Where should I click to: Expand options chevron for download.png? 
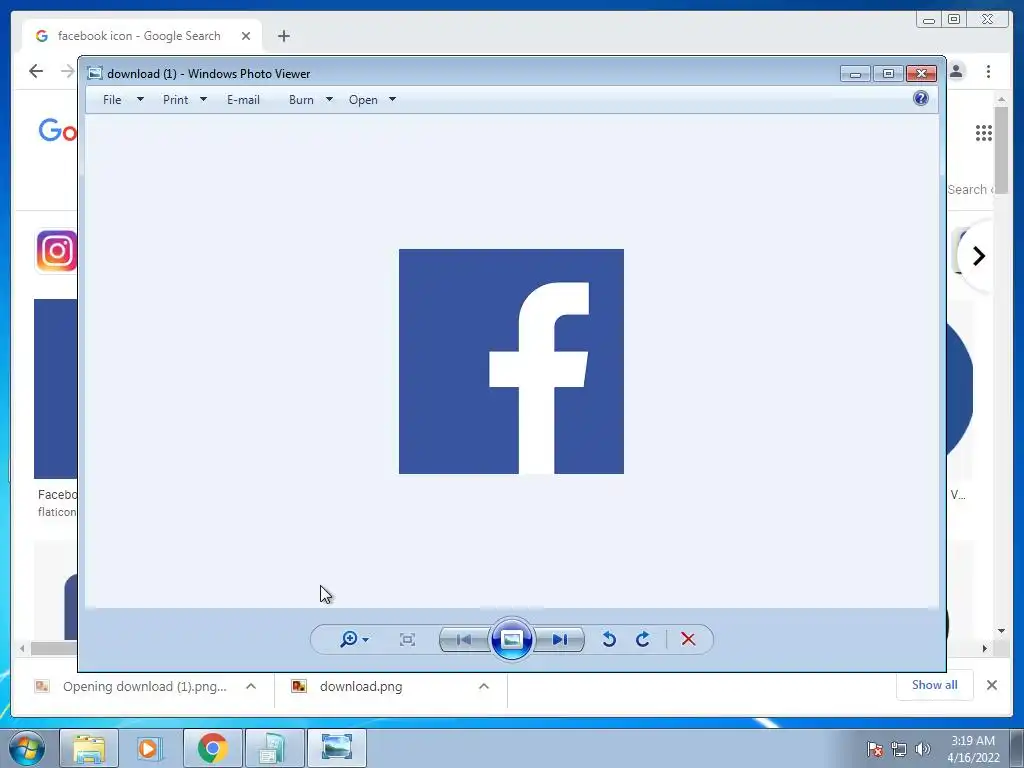pos(484,686)
